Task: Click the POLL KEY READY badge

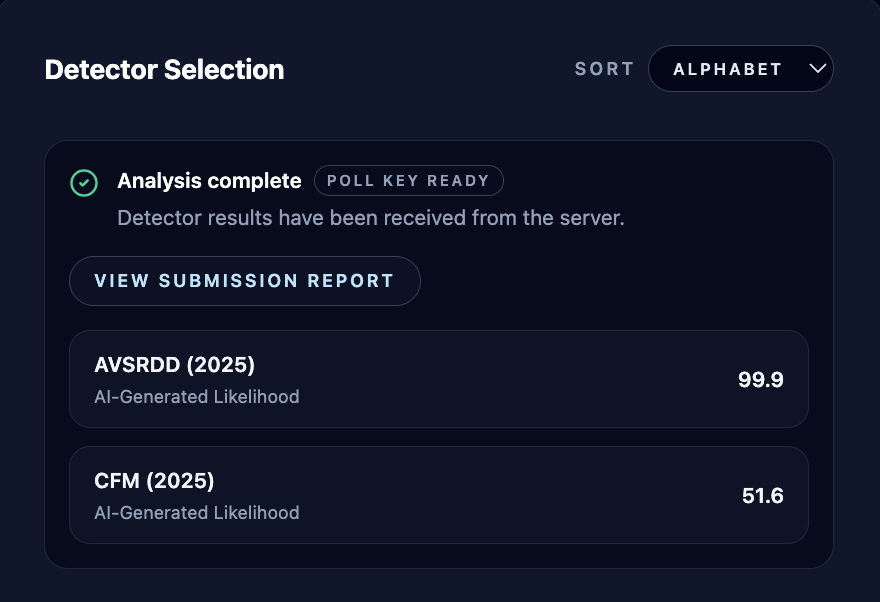Action: pos(408,181)
